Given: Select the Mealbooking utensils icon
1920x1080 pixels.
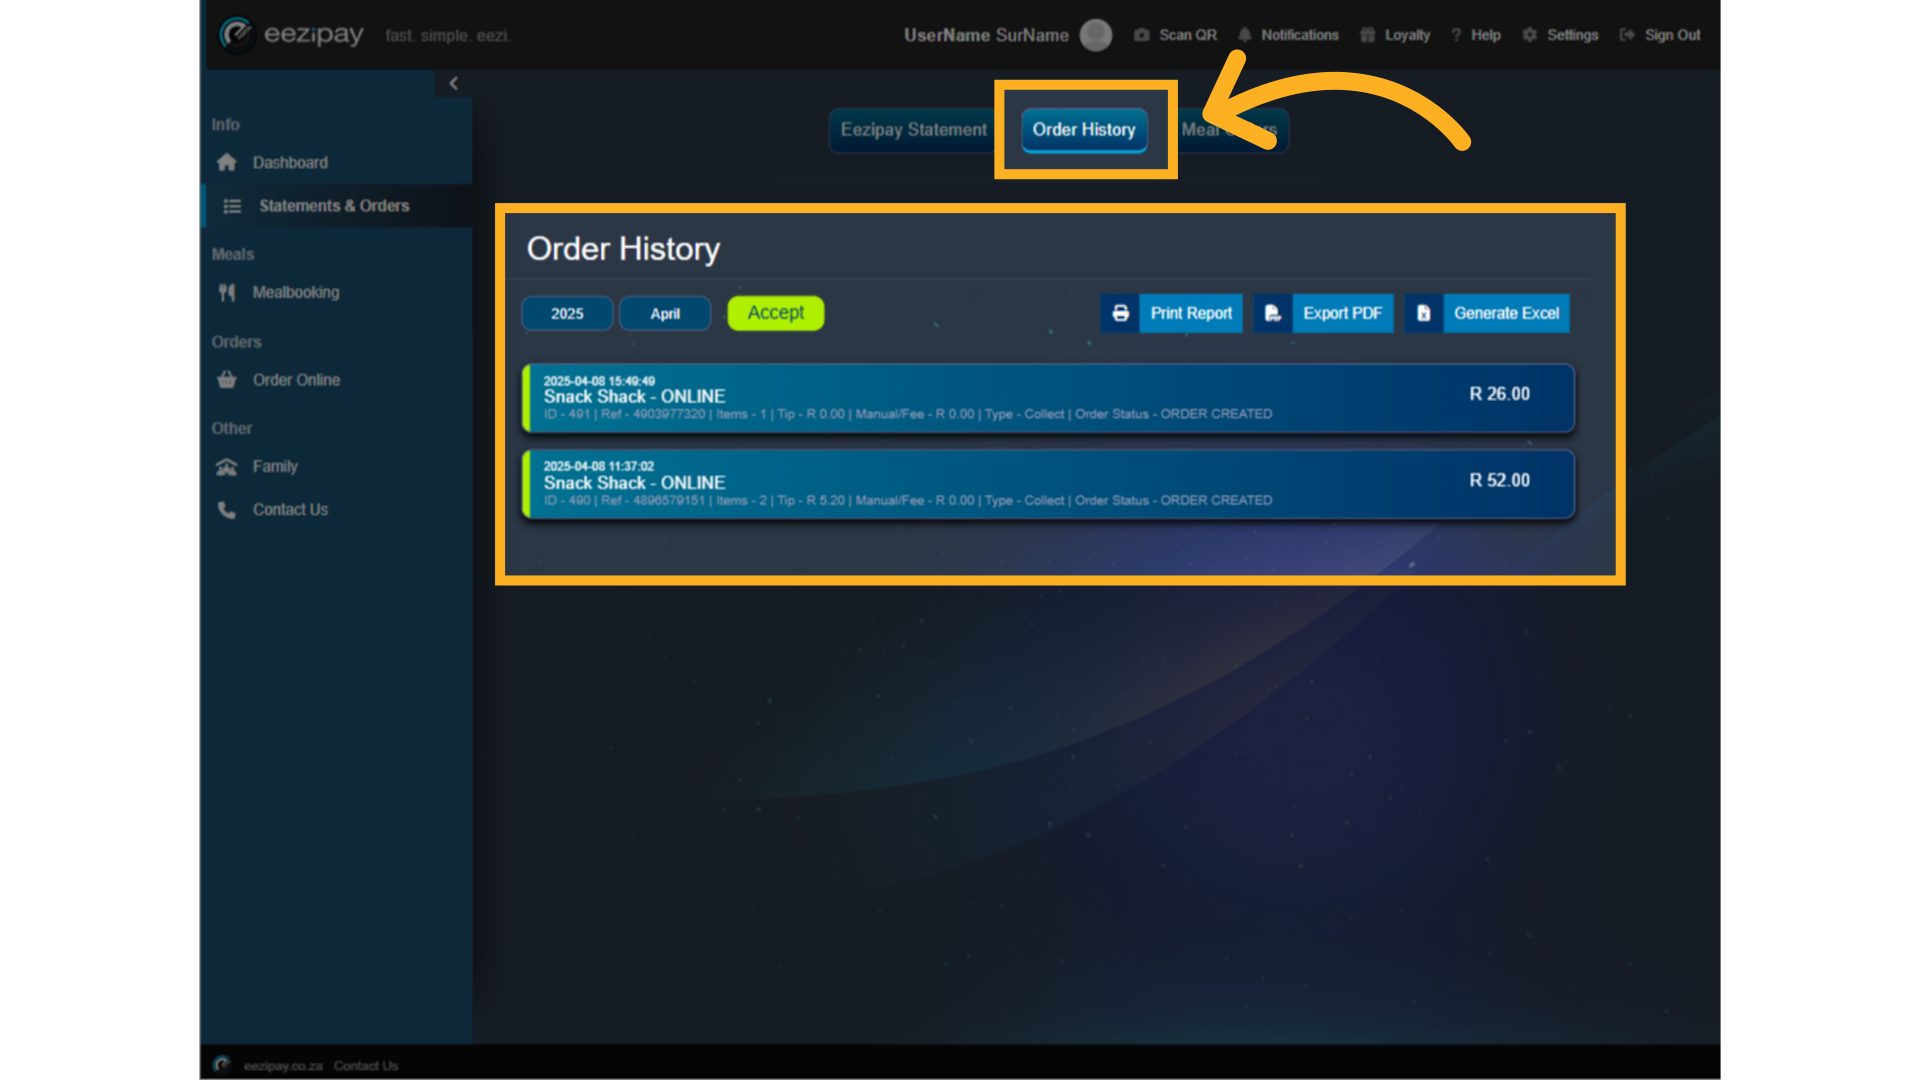Looking at the screenshot, I should 227,292.
